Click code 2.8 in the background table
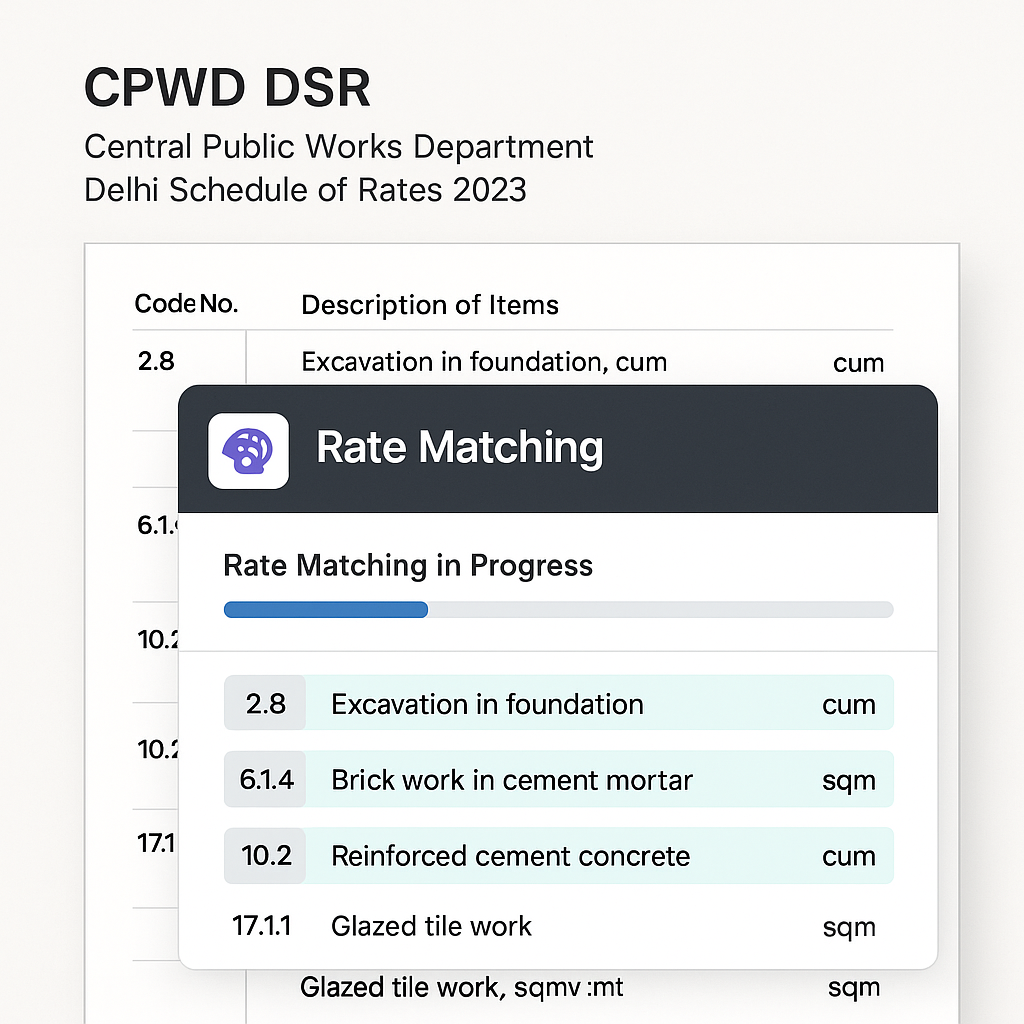 click(x=156, y=361)
